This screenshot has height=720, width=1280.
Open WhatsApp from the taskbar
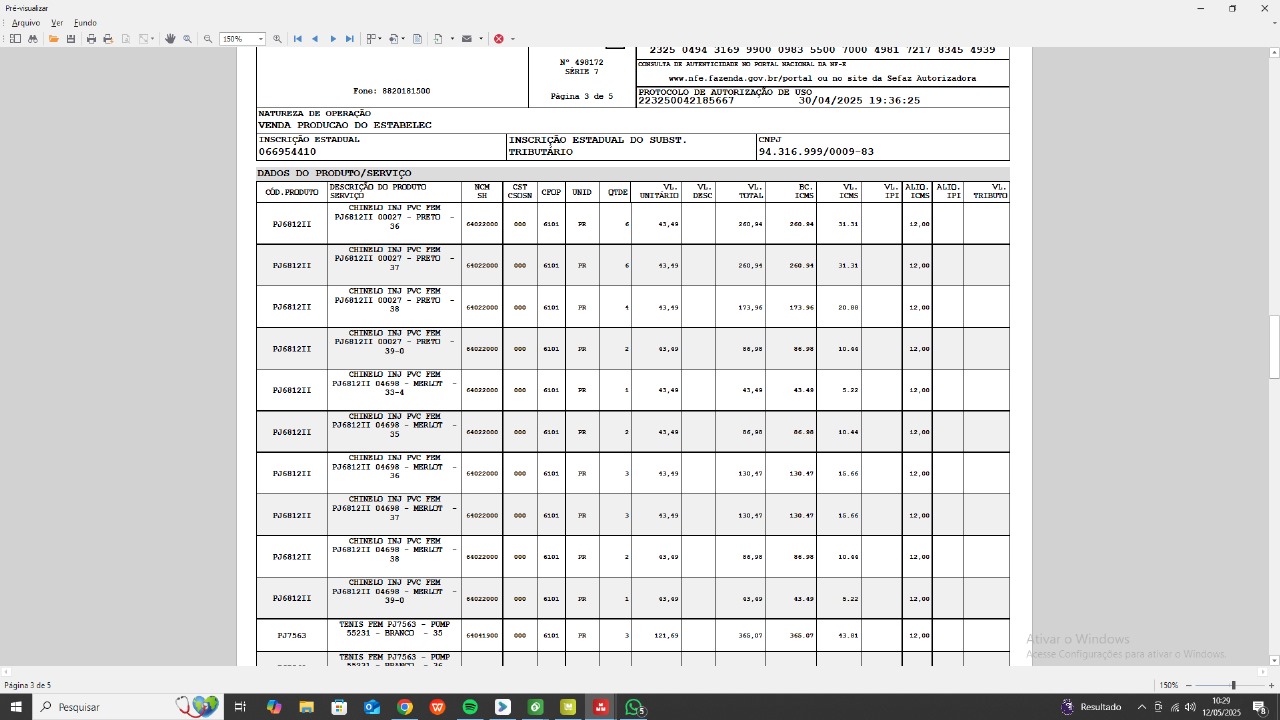(x=633, y=707)
